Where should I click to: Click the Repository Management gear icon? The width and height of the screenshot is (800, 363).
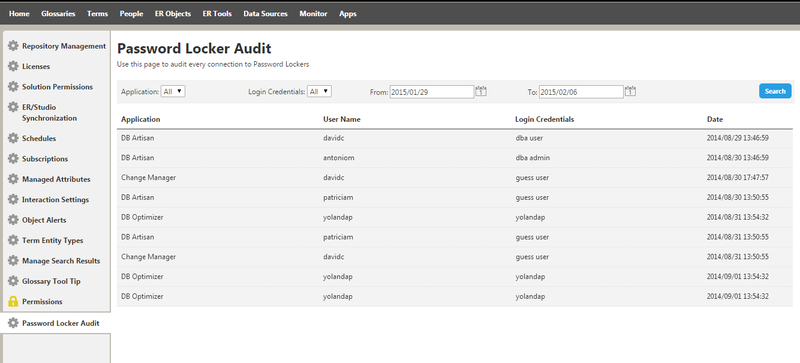pos(13,46)
